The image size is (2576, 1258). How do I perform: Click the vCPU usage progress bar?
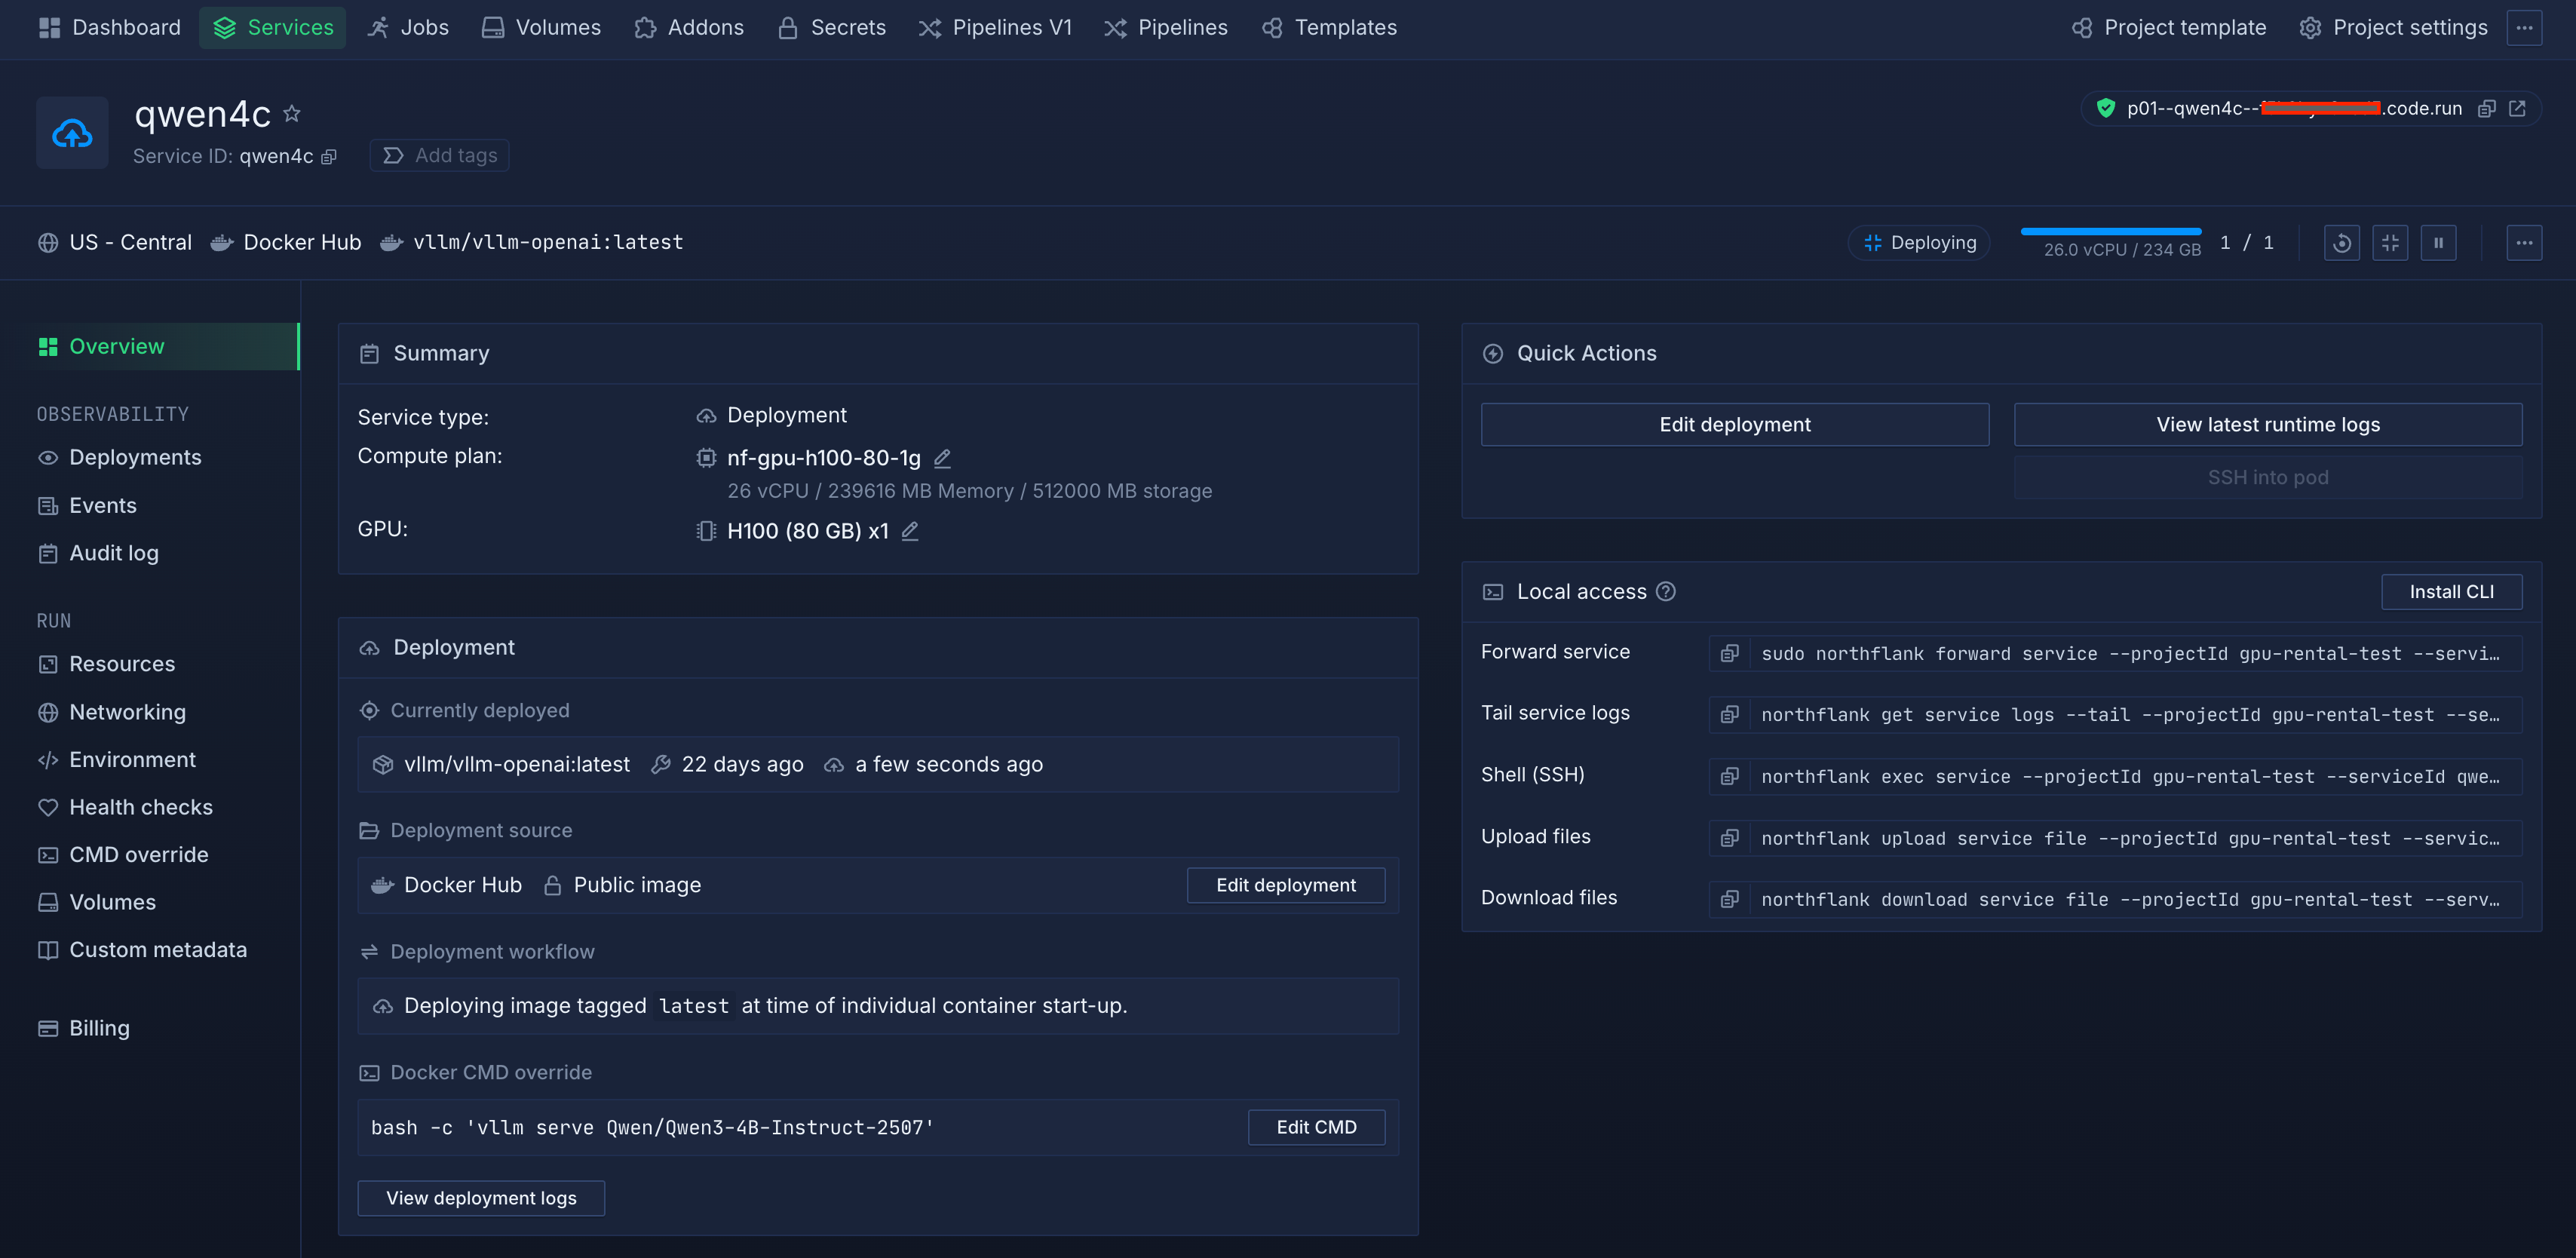(2110, 231)
